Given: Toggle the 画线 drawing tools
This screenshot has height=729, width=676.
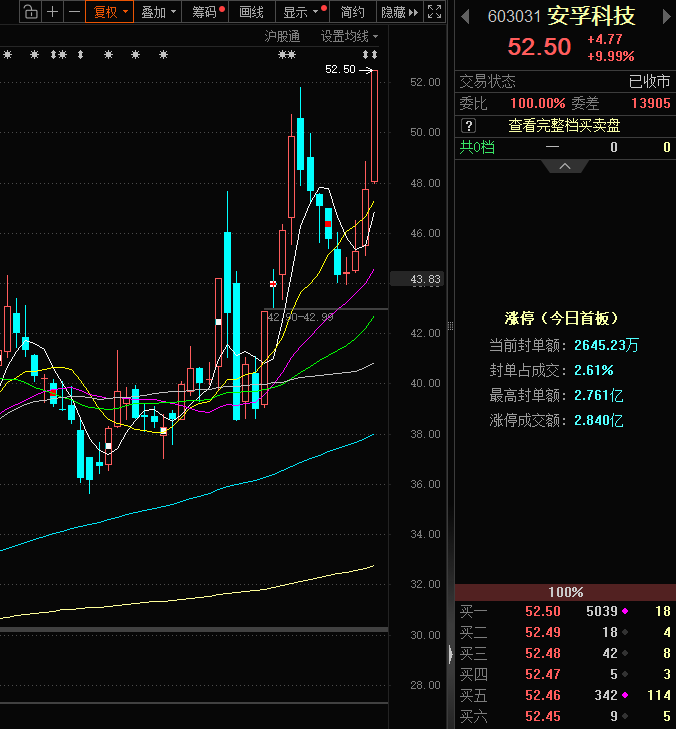Looking at the screenshot, I should pos(251,12).
